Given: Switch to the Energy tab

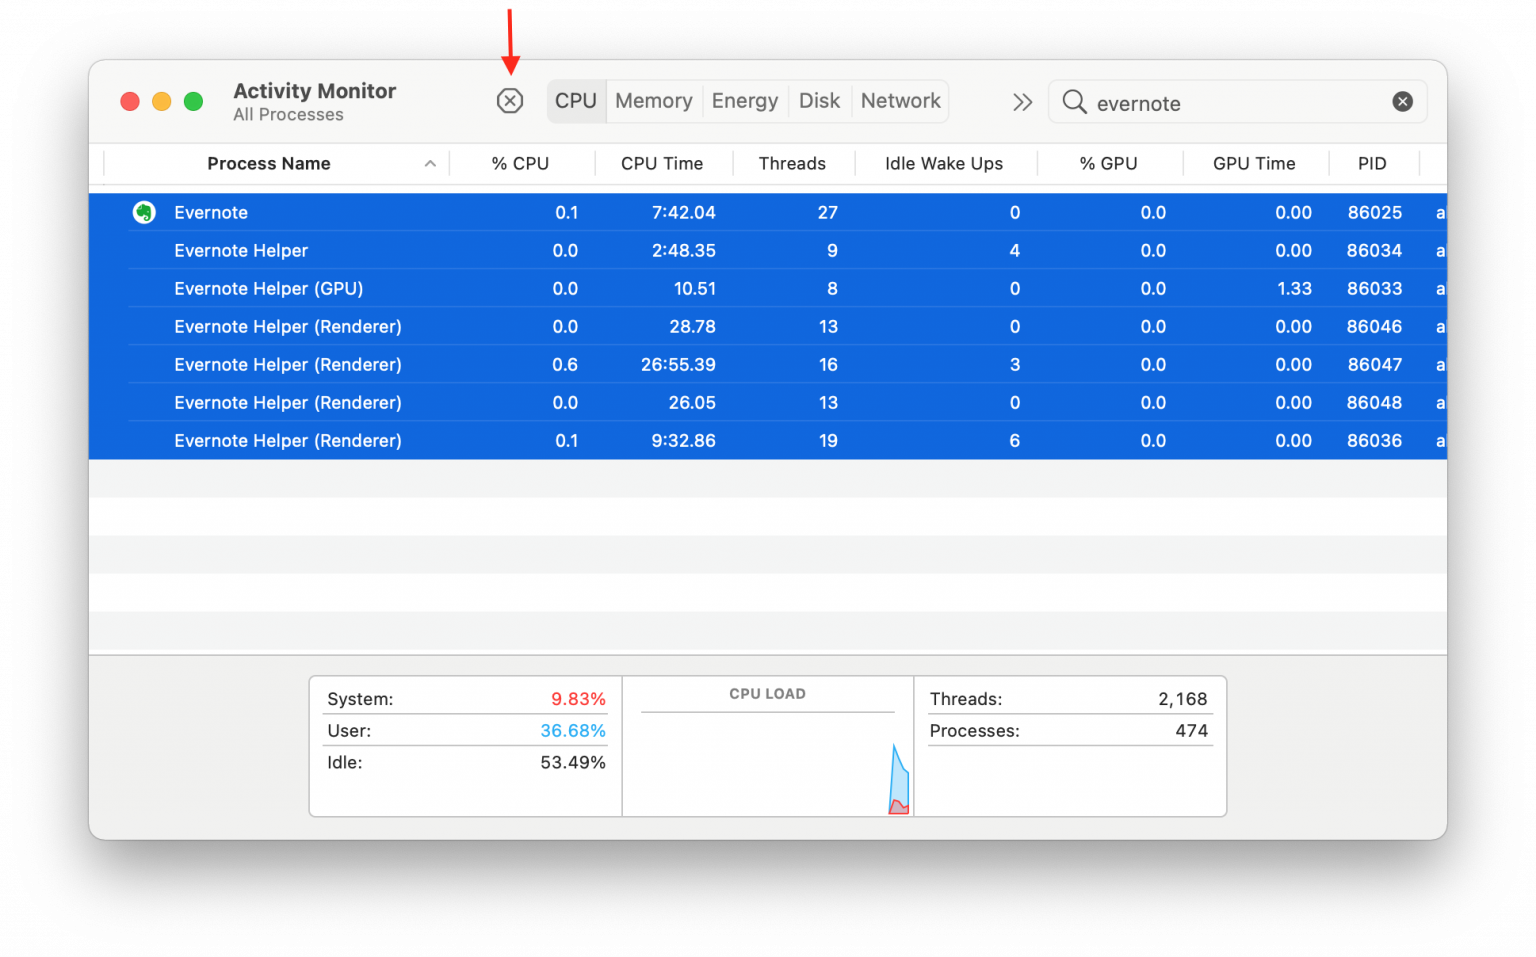Looking at the screenshot, I should coord(745,101).
